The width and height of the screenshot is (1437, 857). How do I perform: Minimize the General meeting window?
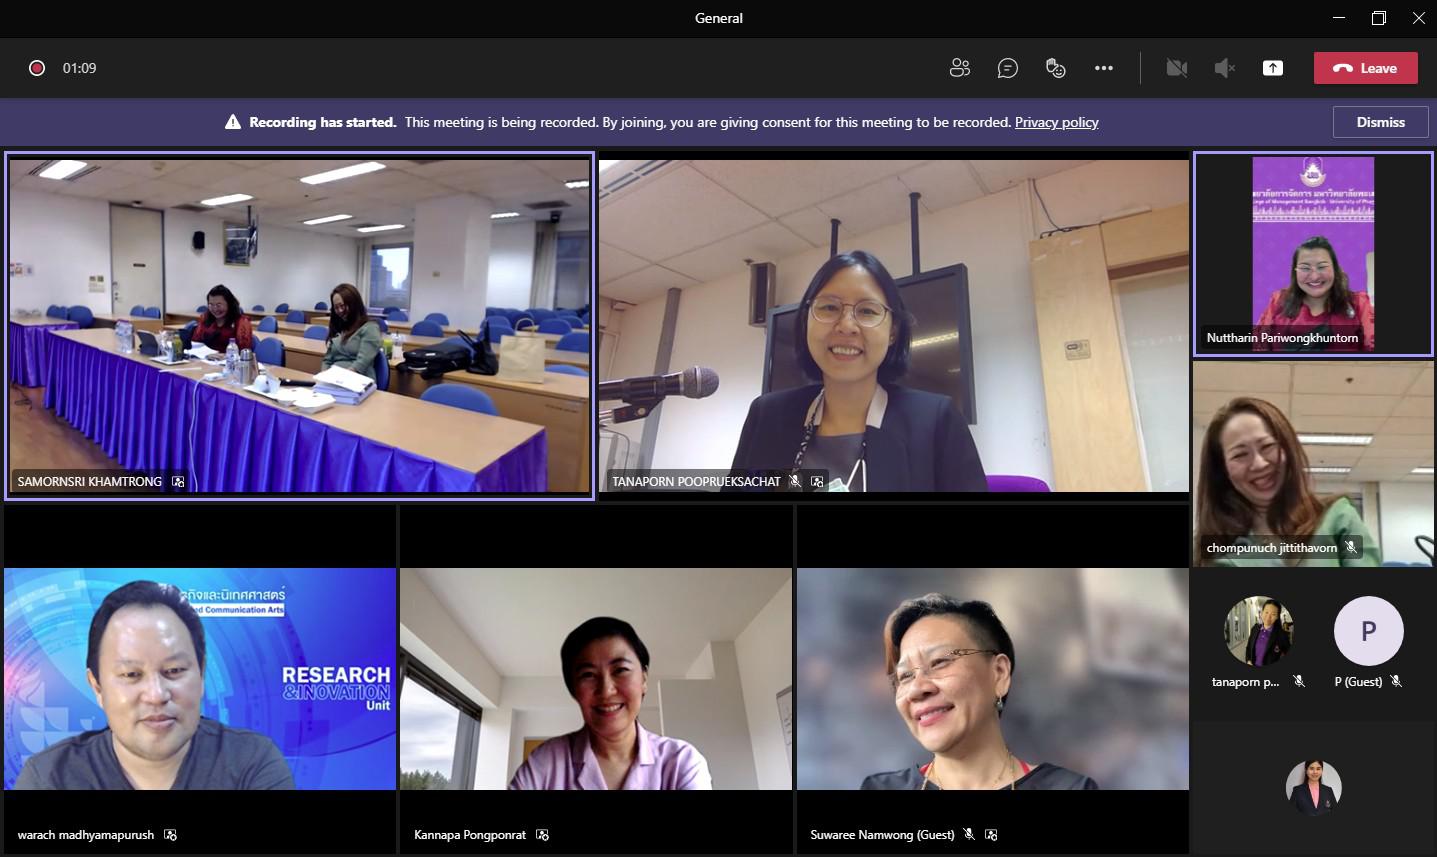click(1339, 18)
